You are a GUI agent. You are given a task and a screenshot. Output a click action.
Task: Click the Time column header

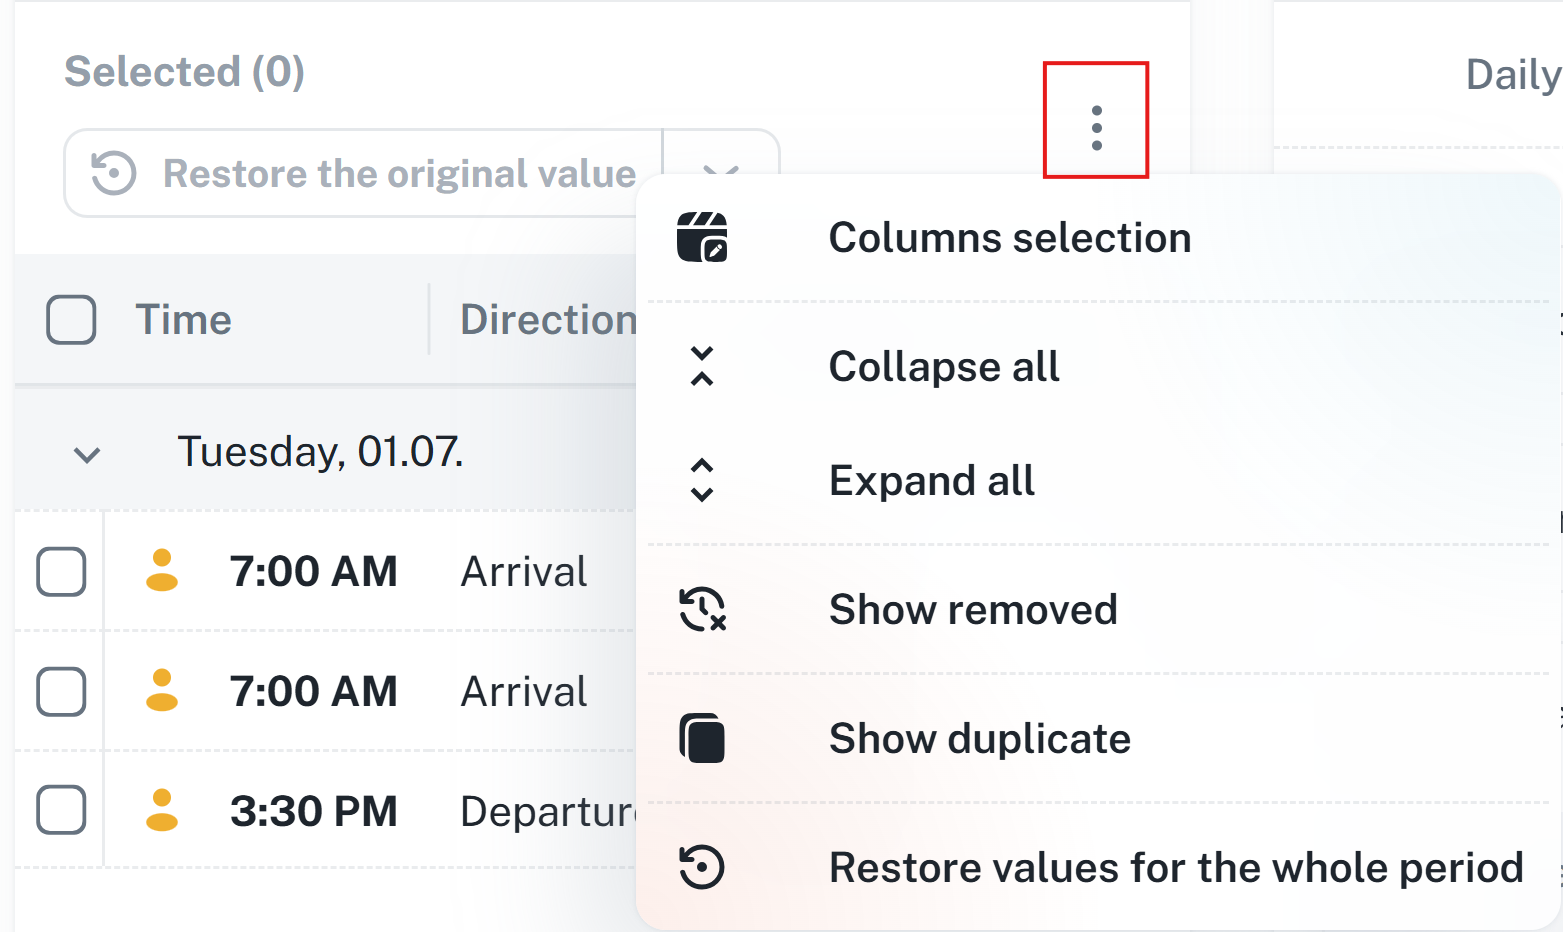tap(183, 320)
